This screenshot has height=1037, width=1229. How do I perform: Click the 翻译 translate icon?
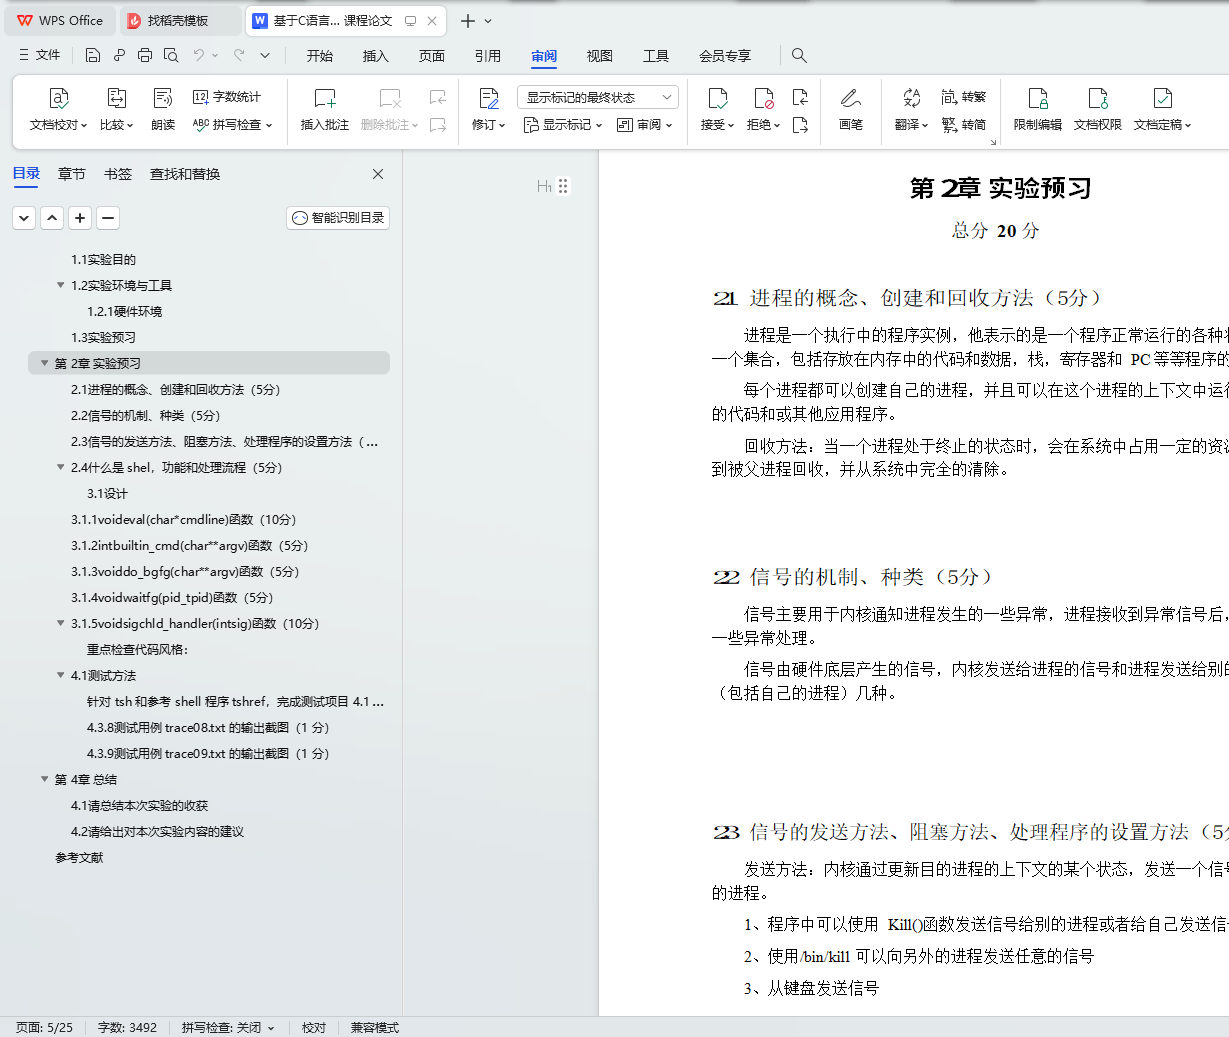tap(911, 98)
